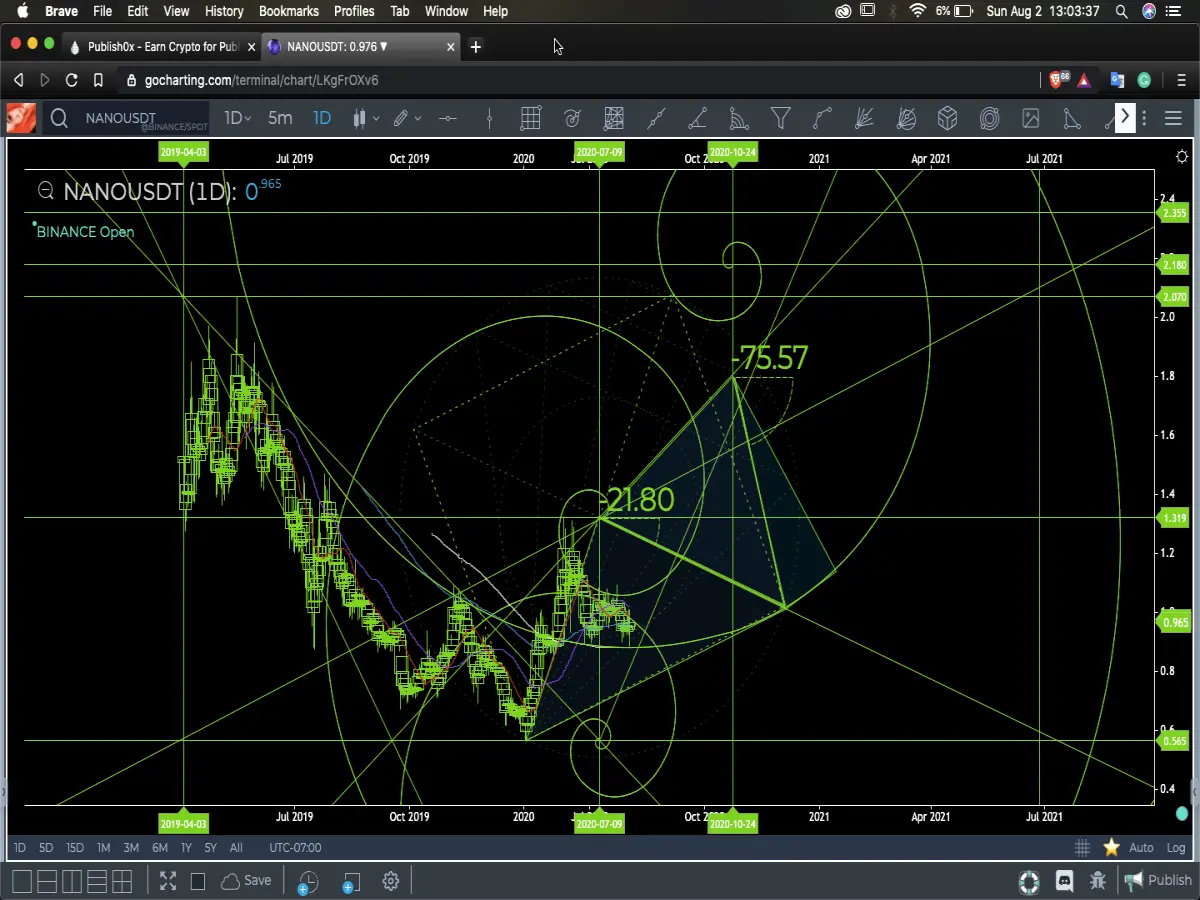Select the horizontal line tool
The image size is (1200, 900).
tap(447, 118)
